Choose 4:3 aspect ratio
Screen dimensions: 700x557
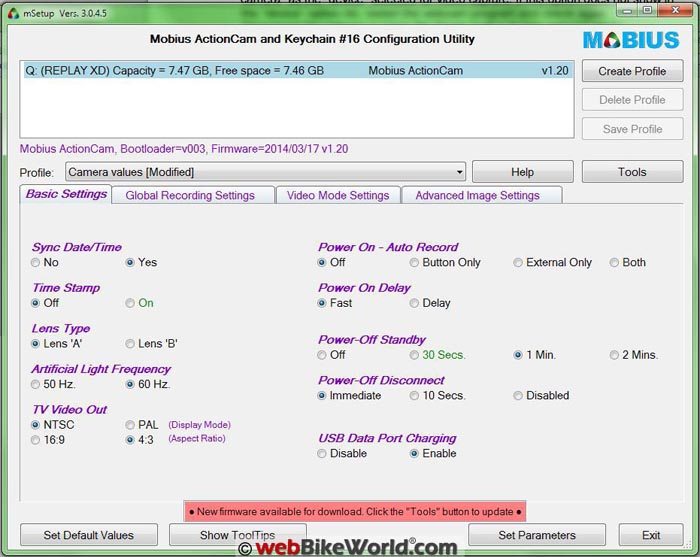coord(130,440)
